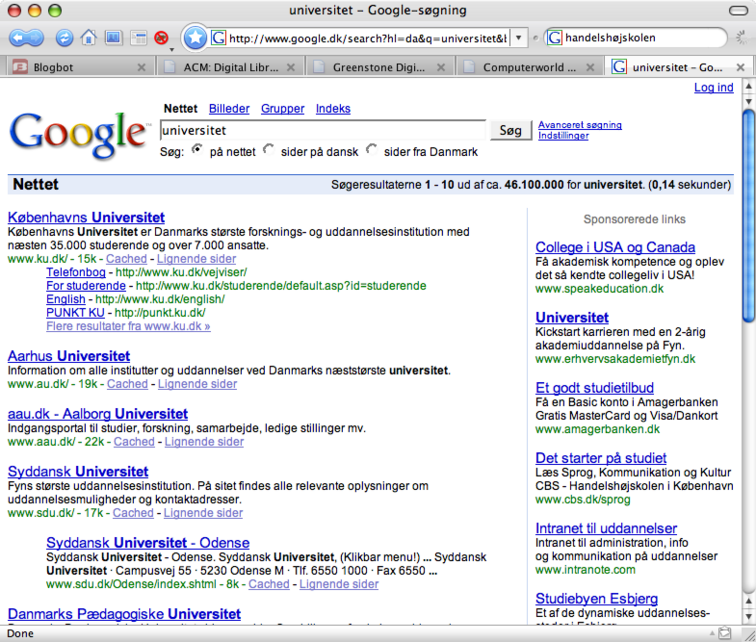Click the toolbar pill button in title bar

coord(738,11)
